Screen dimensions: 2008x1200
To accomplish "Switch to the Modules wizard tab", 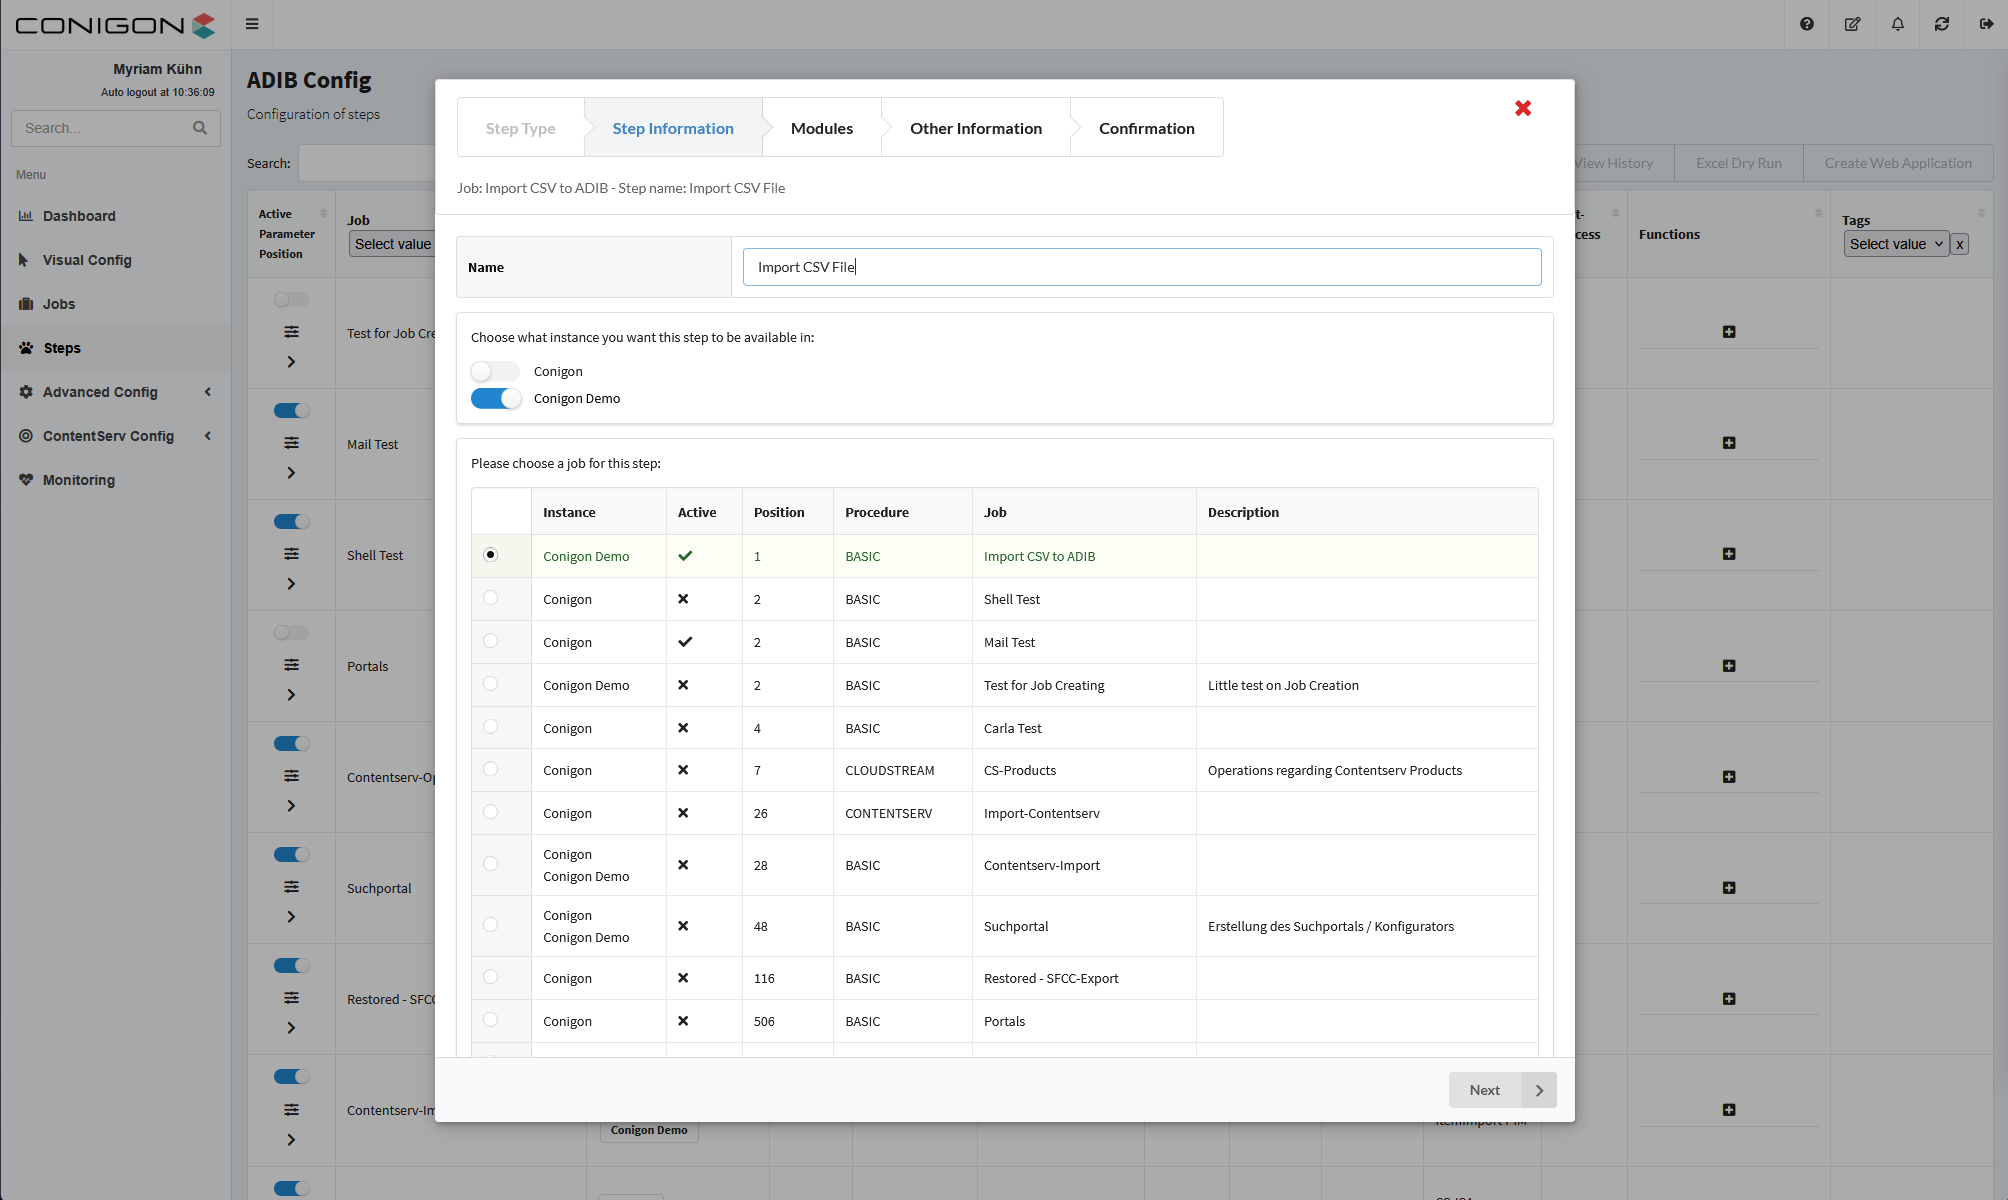I will [x=821, y=128].
